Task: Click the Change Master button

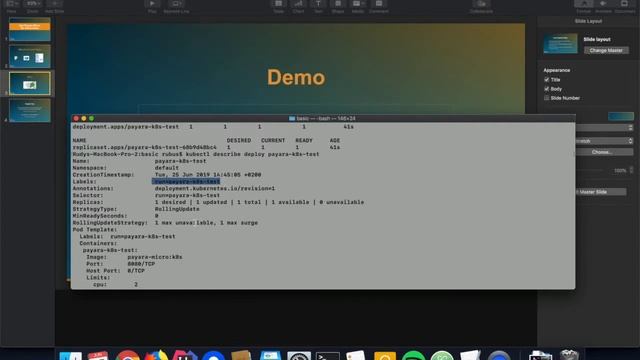Action: pyautogui.click(x=606, y=51)
